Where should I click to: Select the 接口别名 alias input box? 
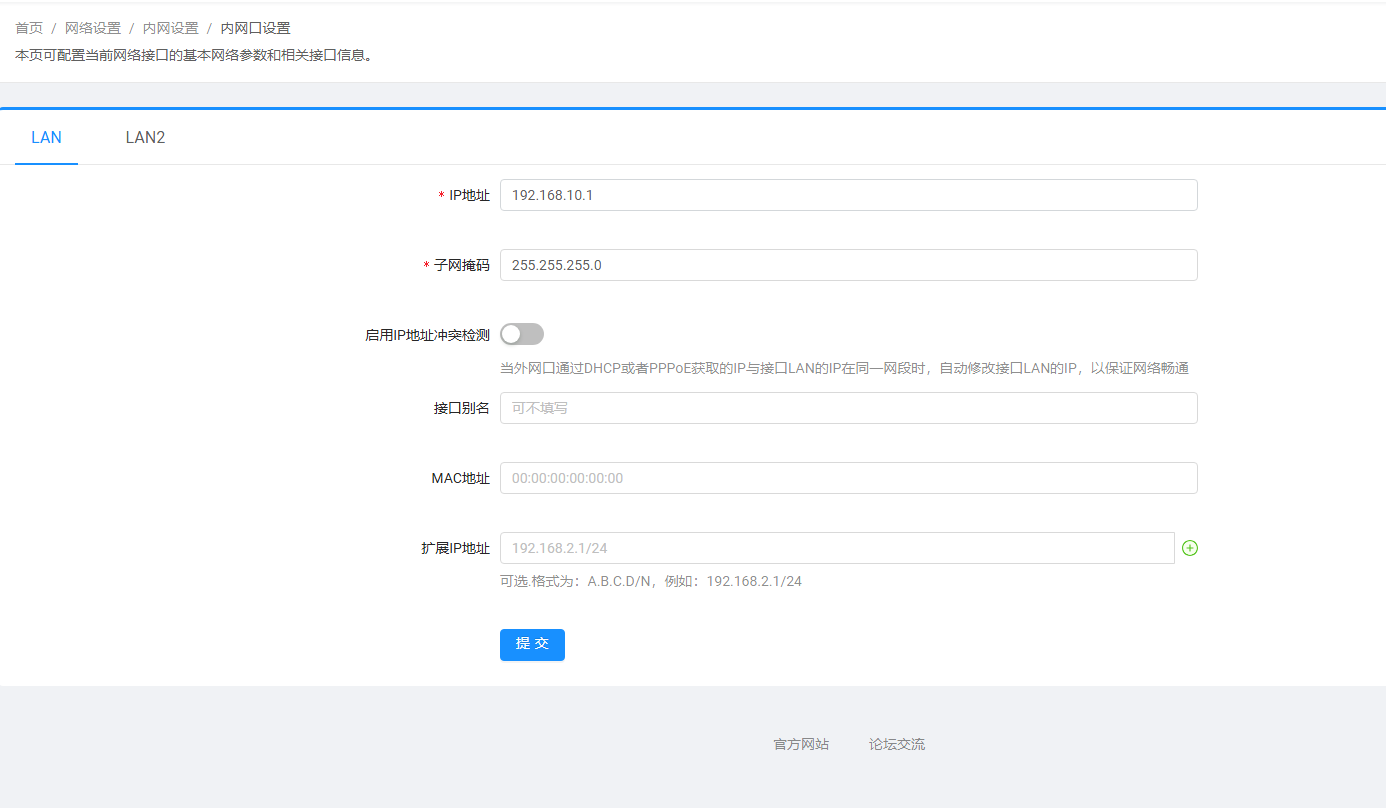pyautogui.click(x=848, y=408)
